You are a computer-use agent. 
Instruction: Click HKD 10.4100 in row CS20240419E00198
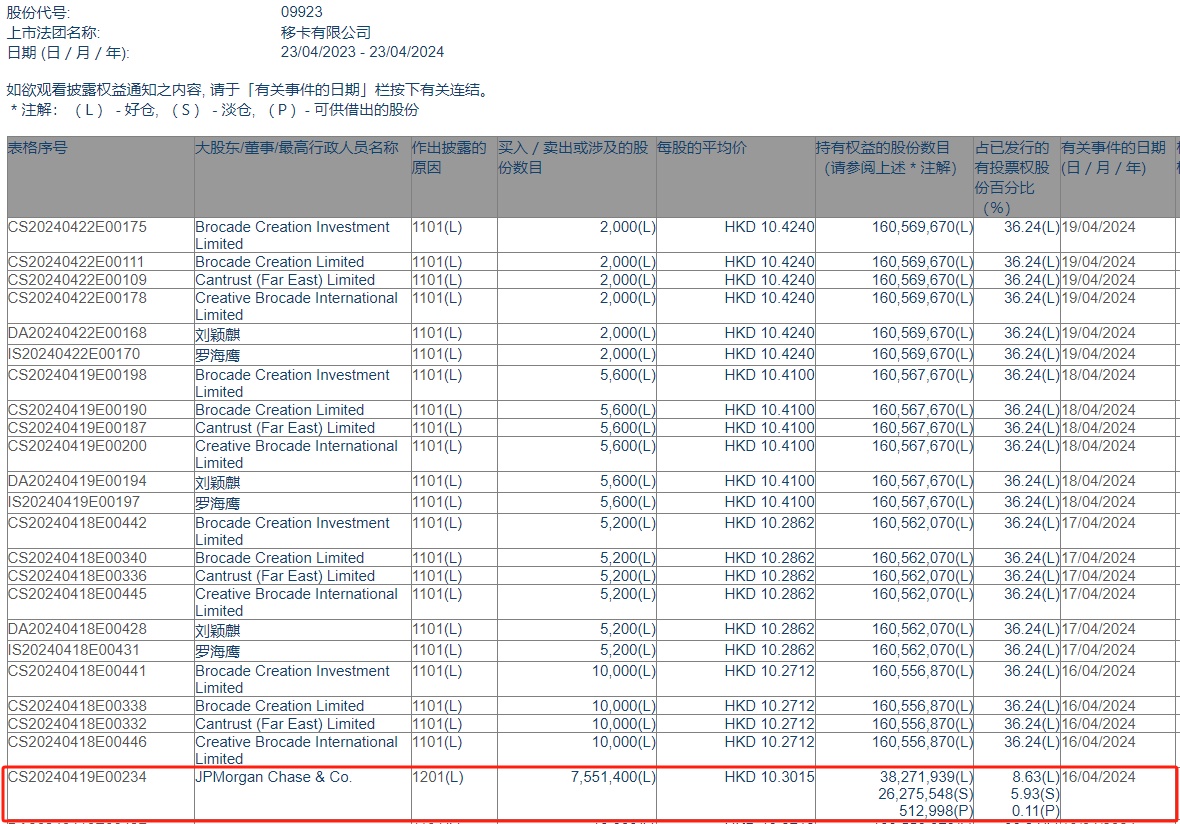tap(769, 375)
